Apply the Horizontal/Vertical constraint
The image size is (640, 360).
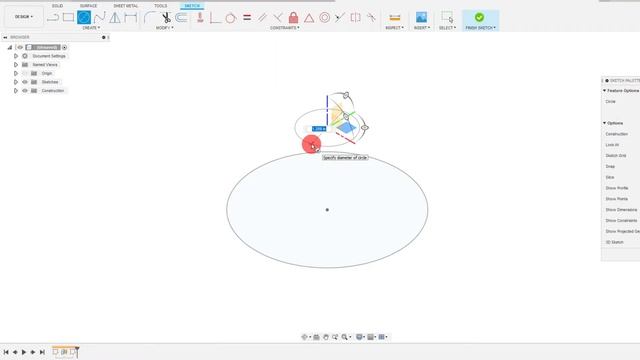click(x=200, y=18)
